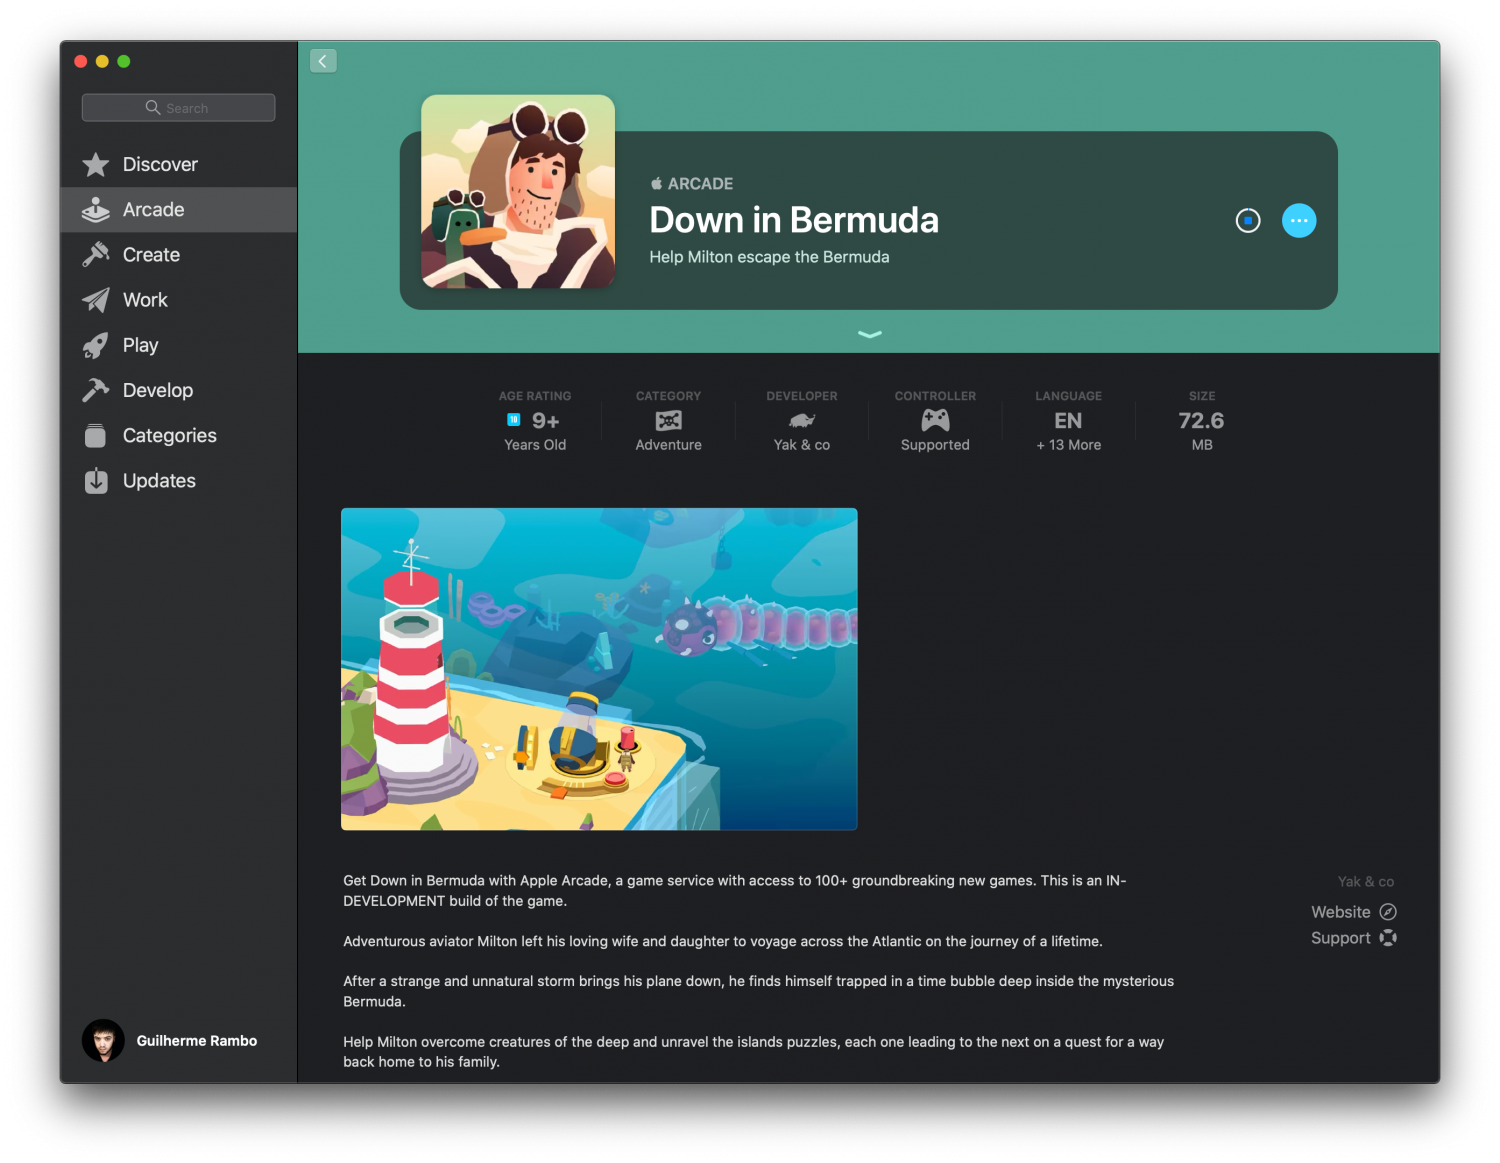The image size is (1500, 1163).
Task: Navigate to the Develop section
Action: pyautogui.click(x=179, y=390)
